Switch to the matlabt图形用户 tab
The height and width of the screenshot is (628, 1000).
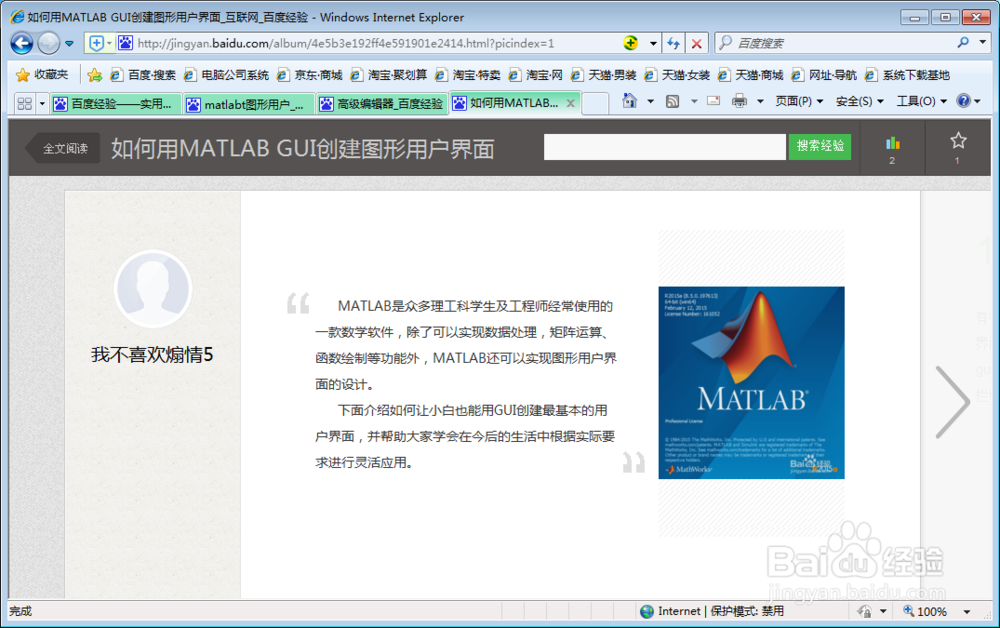click(x=249, y=104)
